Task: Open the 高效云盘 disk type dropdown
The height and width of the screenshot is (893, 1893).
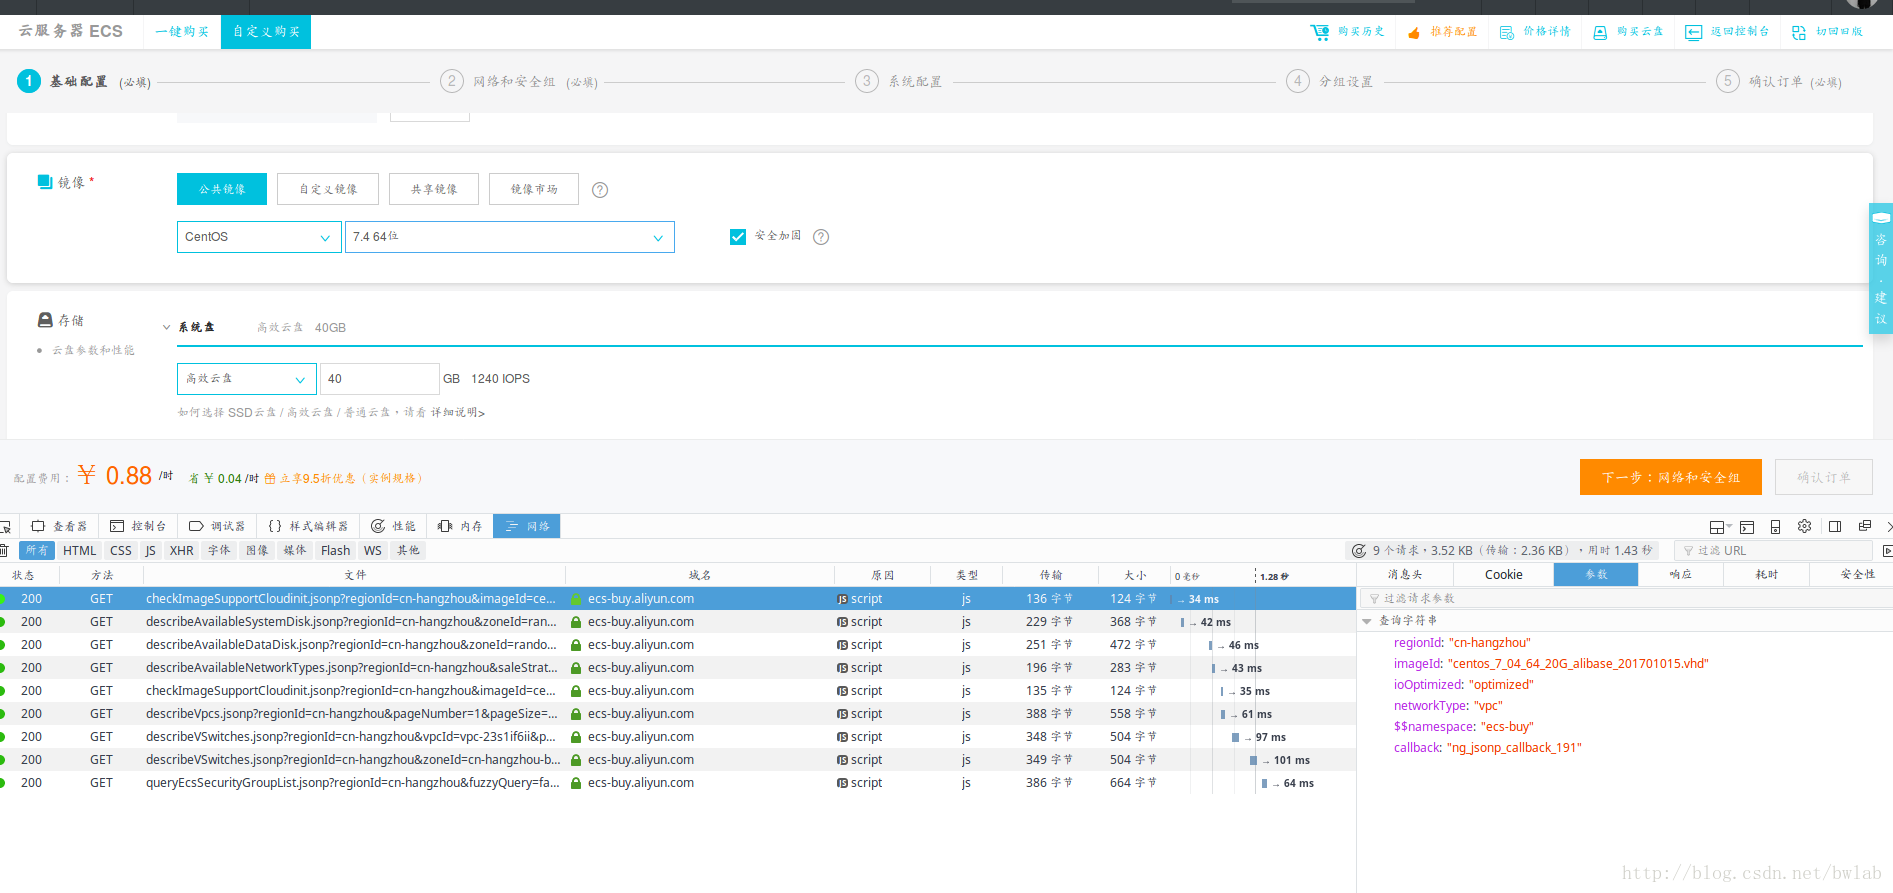Action: click(247, 379)
